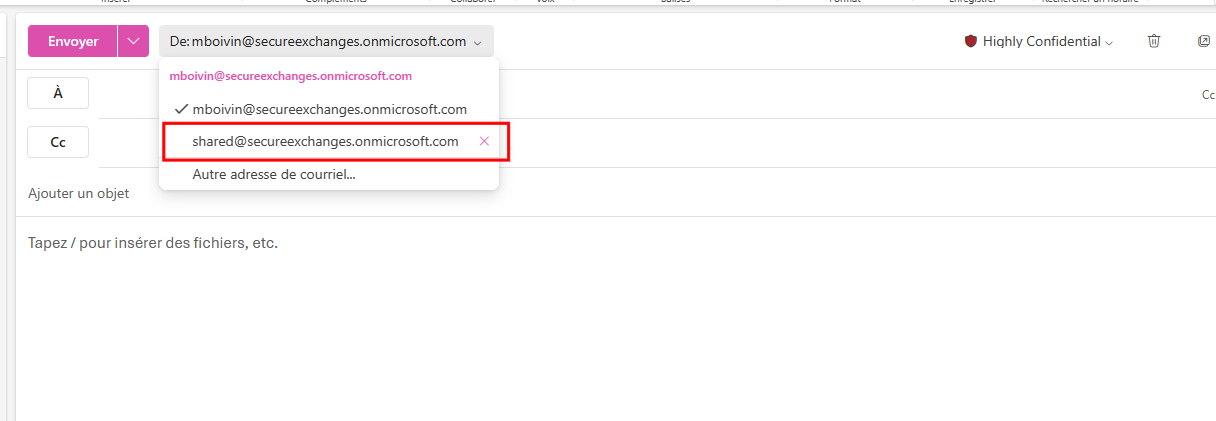Screen dimensions: 1216x421
Task: Select mboivin@secureexchanges.onmicrosoft.com checked sender entry
Action: pos(329,109)
